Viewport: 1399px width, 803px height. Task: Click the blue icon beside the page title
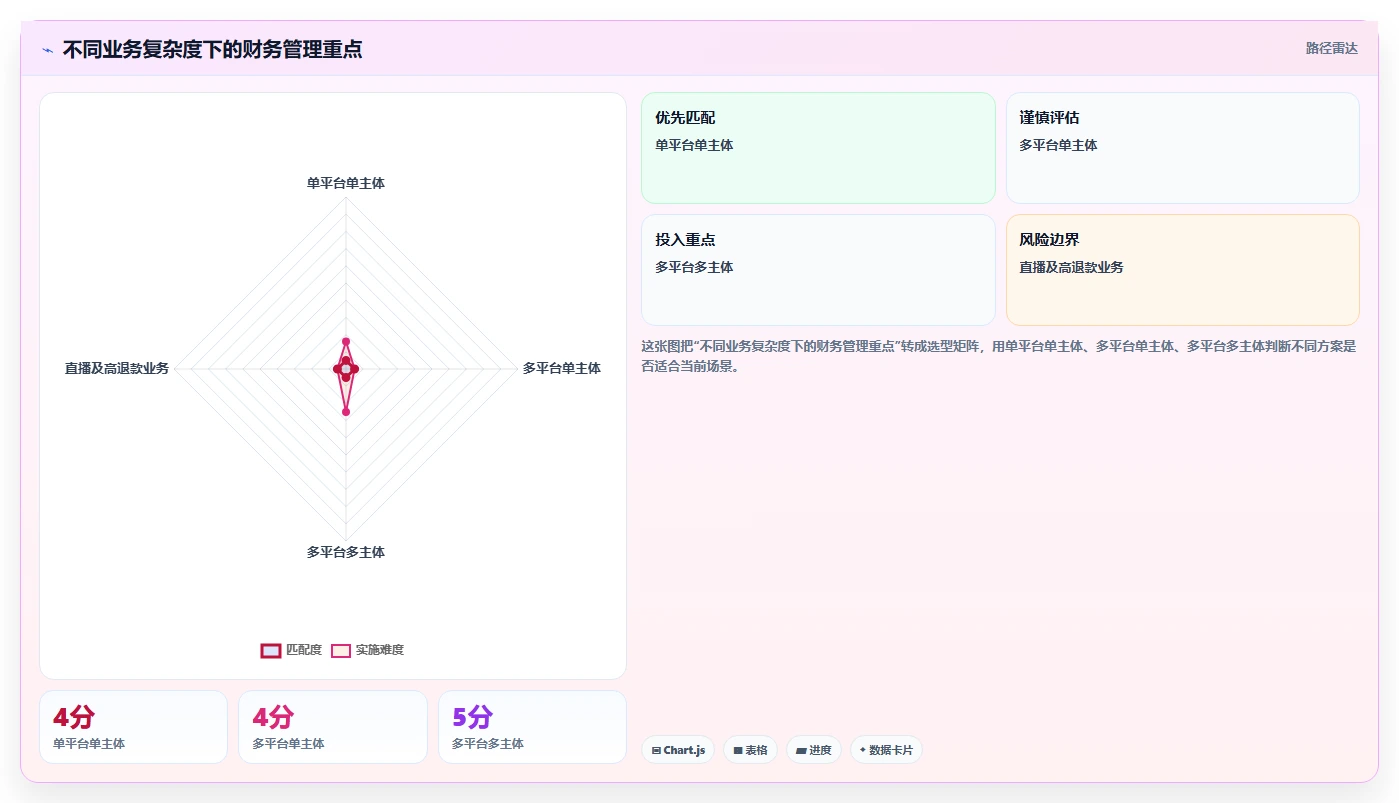(47, 50)
